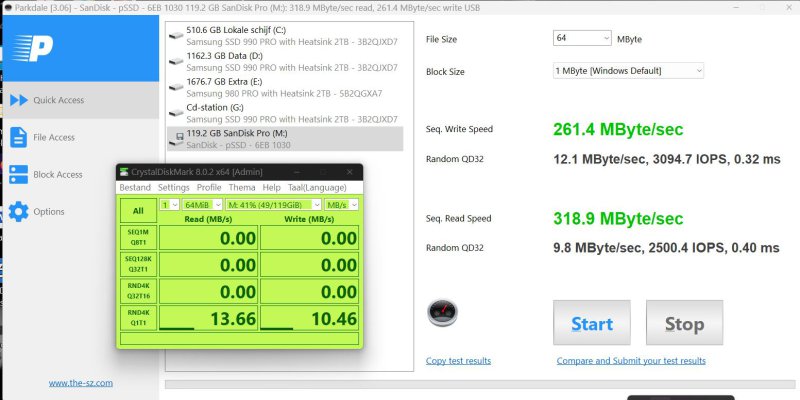Open File Access section

[82, 137]
